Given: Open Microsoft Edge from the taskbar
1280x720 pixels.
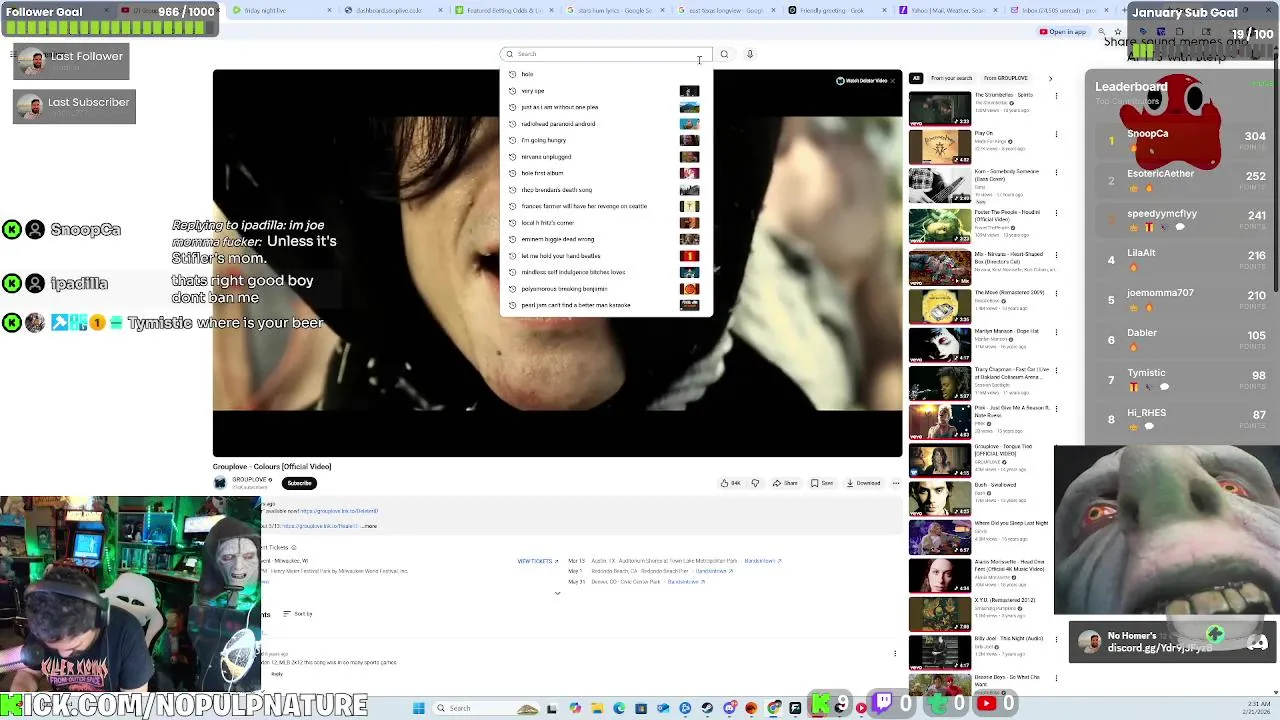Looking at the screenshot, I should click(619, 708).
